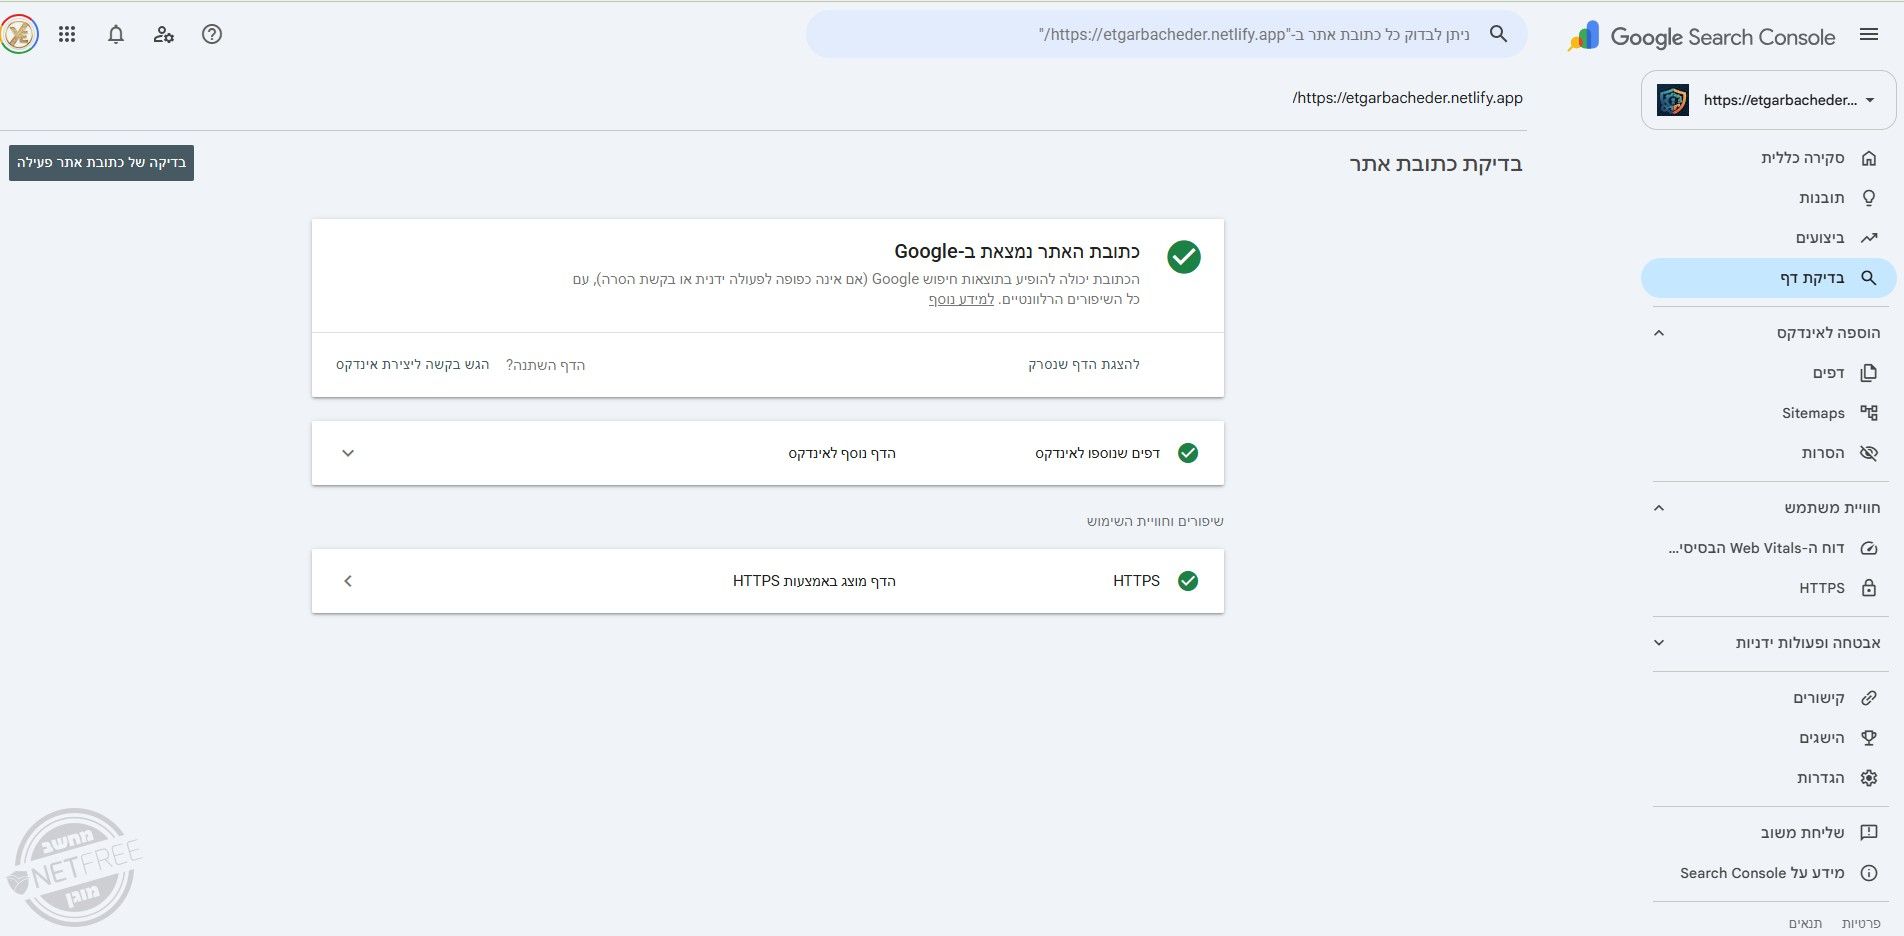Click the feedback icon for שליחת משוב

(x=1868, y=833)
